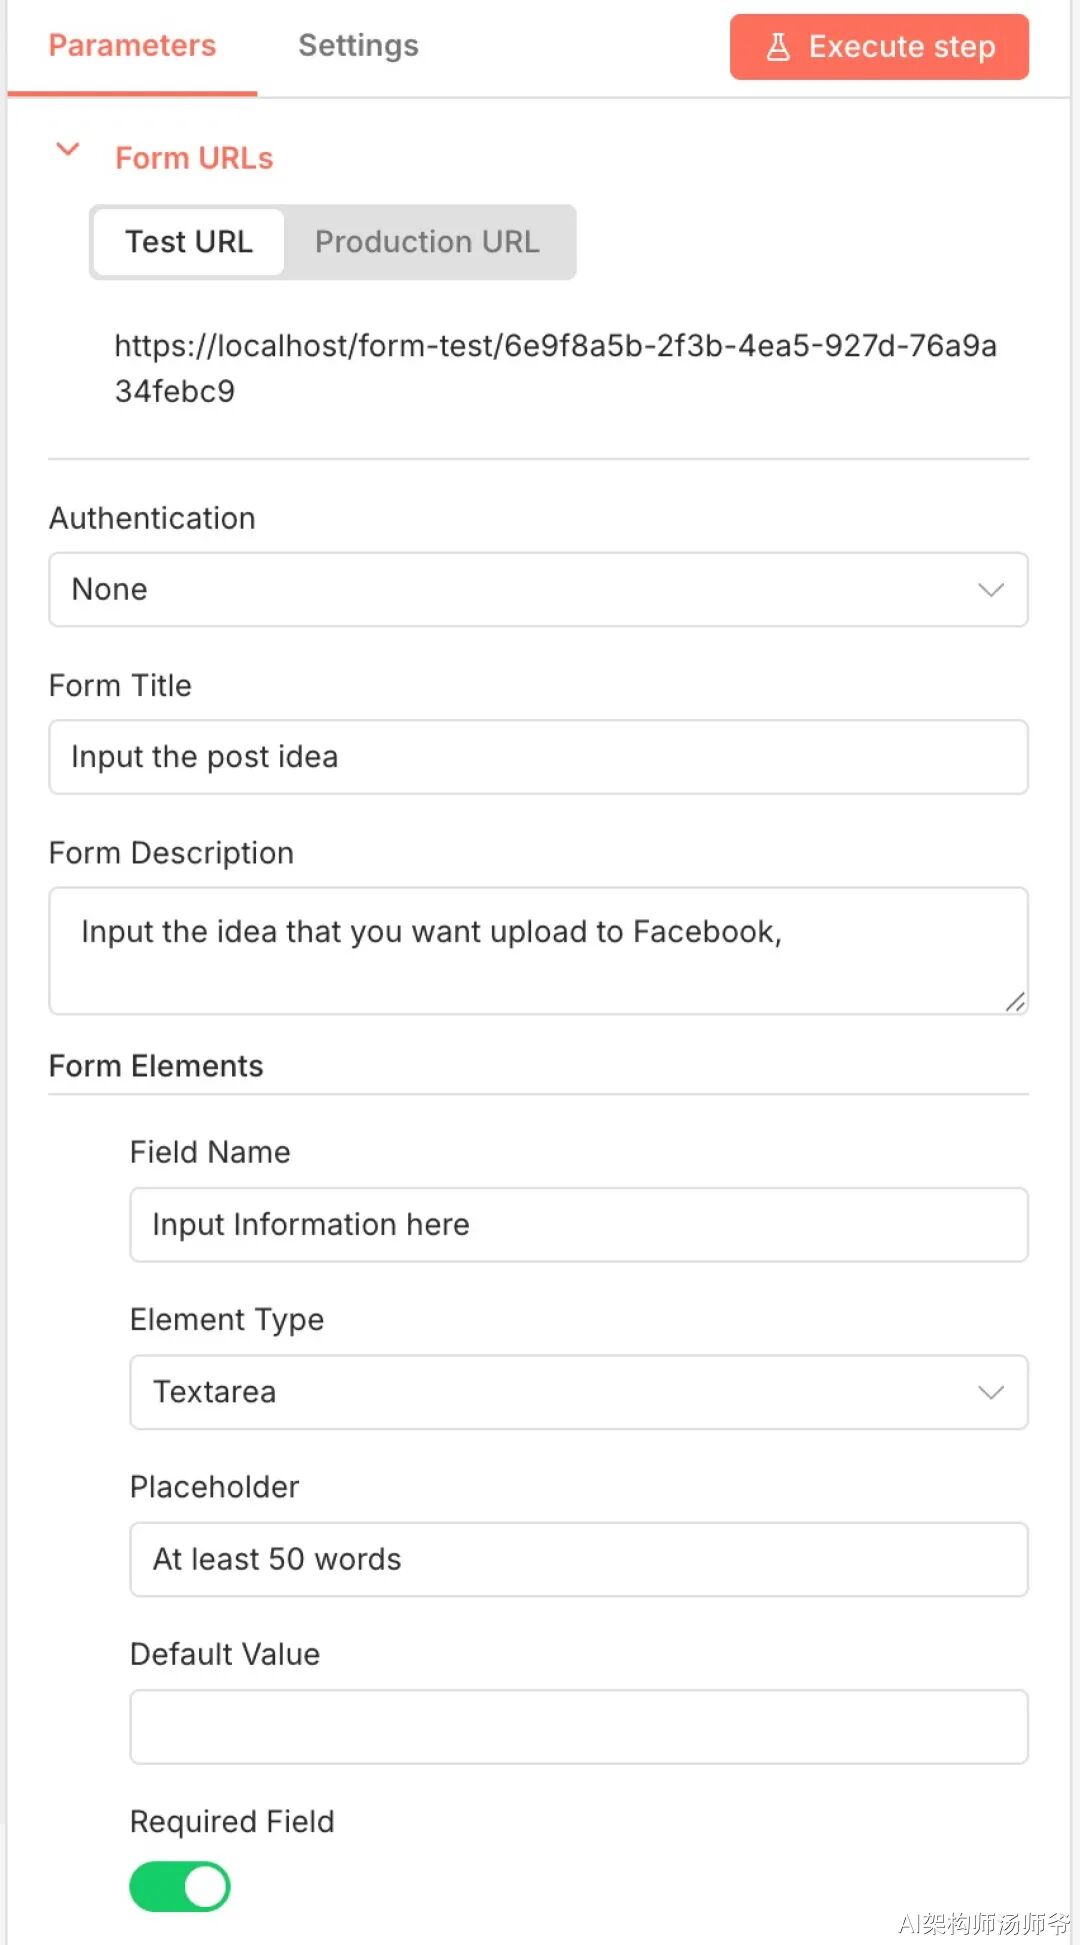Grab the textarea resize handle
The image size is (1080, 1945).
[x=1015, y=1002]
